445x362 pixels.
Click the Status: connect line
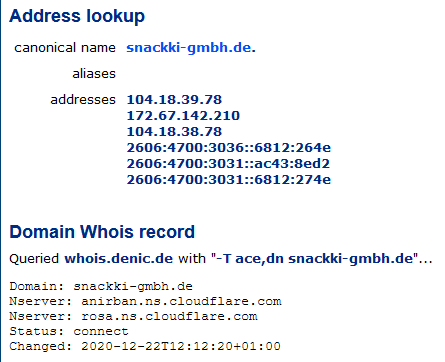69,331
